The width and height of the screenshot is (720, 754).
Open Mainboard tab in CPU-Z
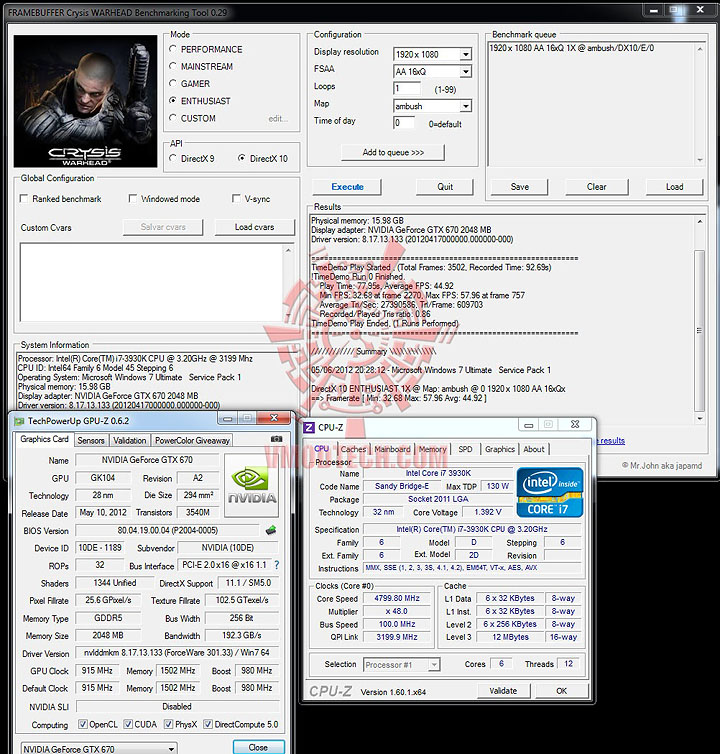click(392, 449)
